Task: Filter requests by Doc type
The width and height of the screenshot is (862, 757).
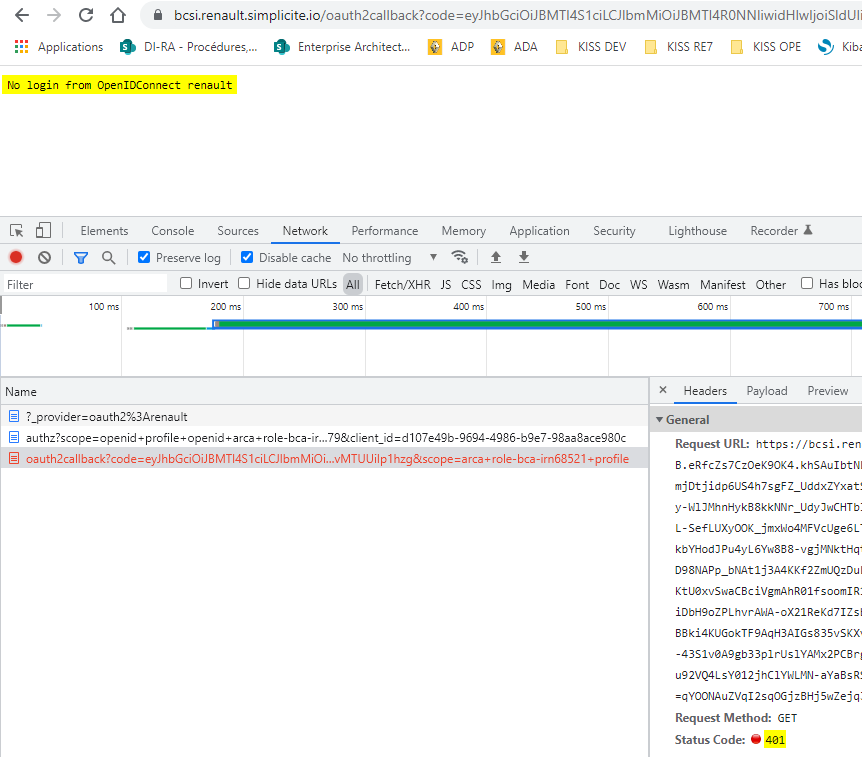Action: pos(610,284)
